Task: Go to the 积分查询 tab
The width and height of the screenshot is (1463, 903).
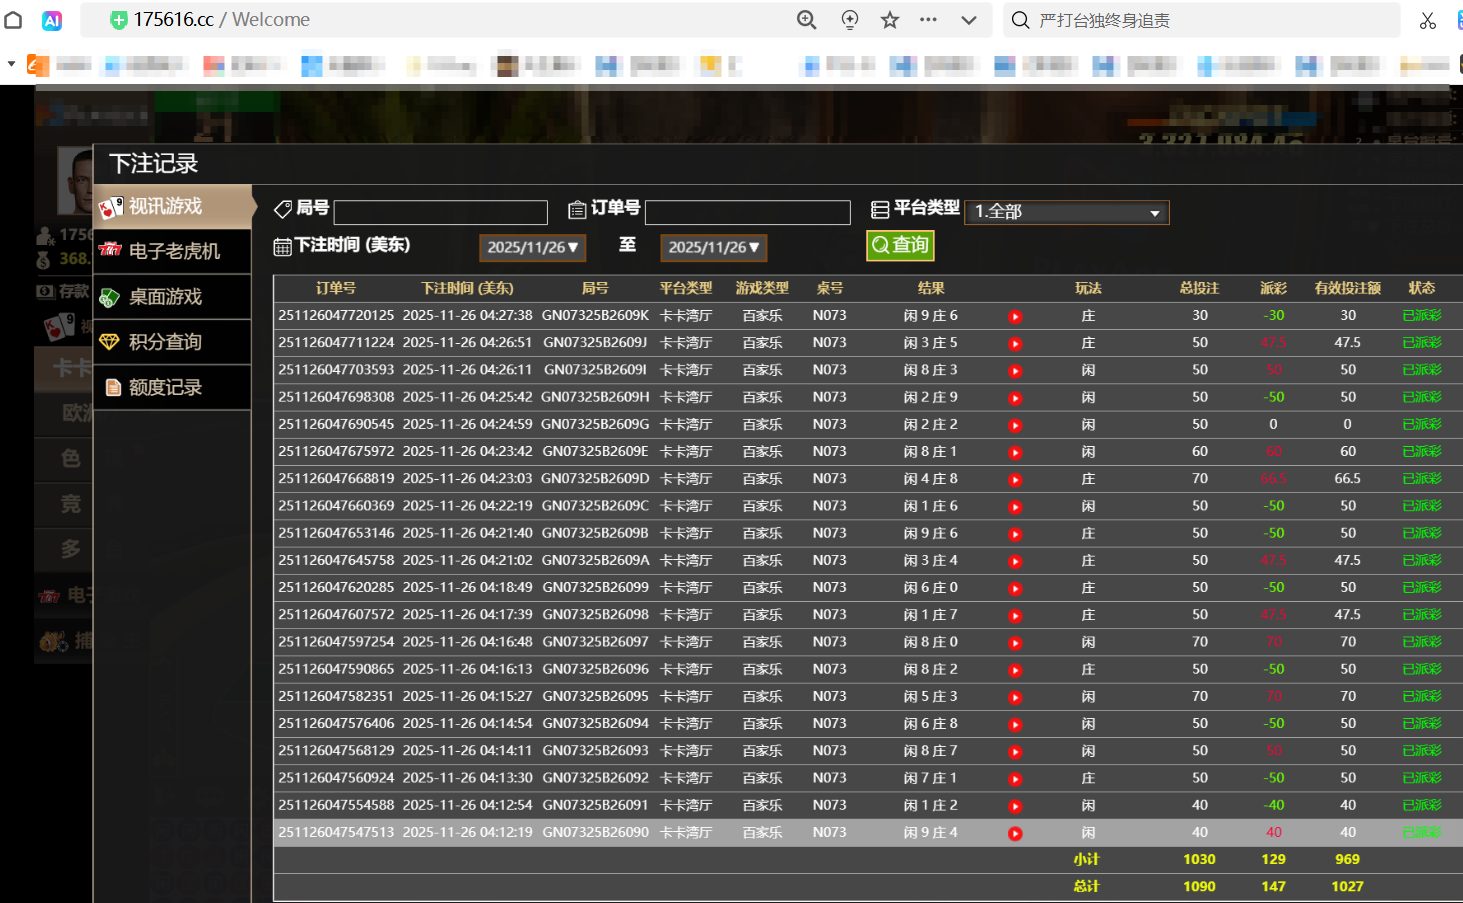Action: 172,342
